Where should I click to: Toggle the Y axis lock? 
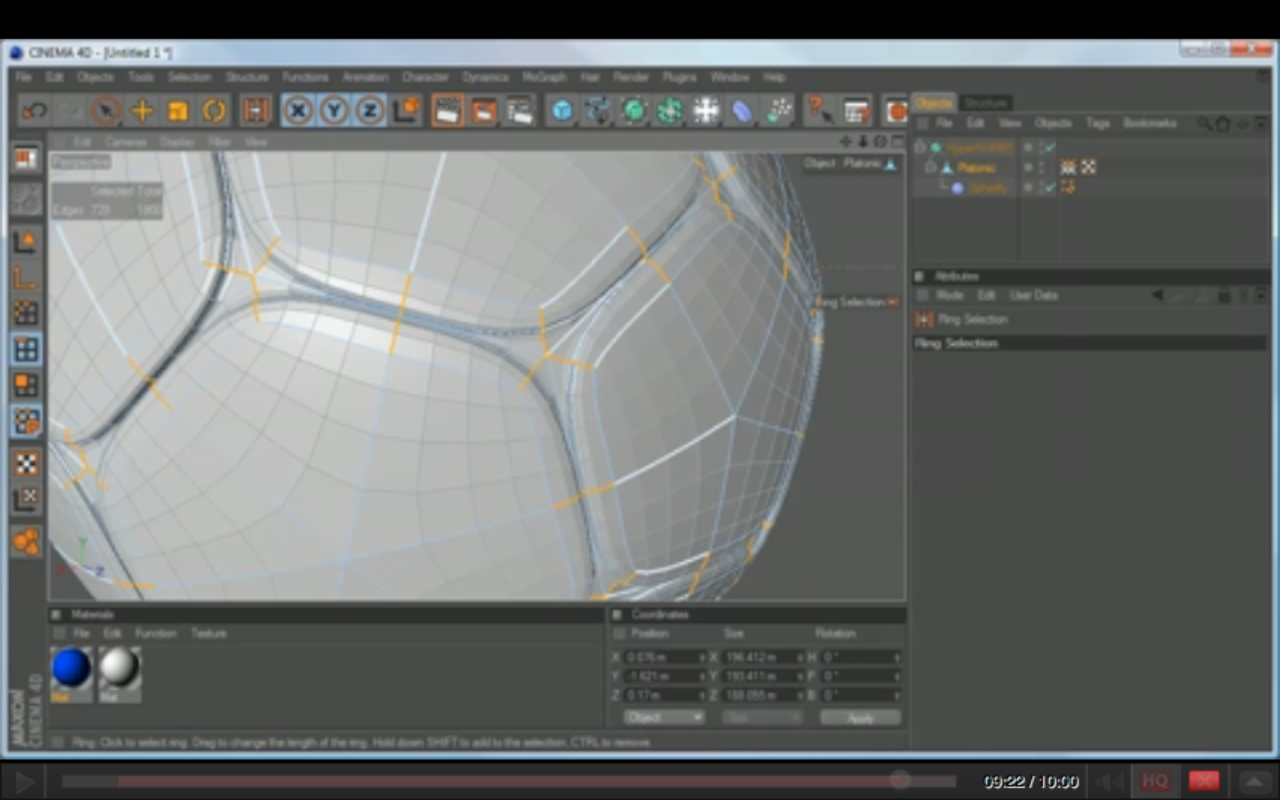point(334,111)
